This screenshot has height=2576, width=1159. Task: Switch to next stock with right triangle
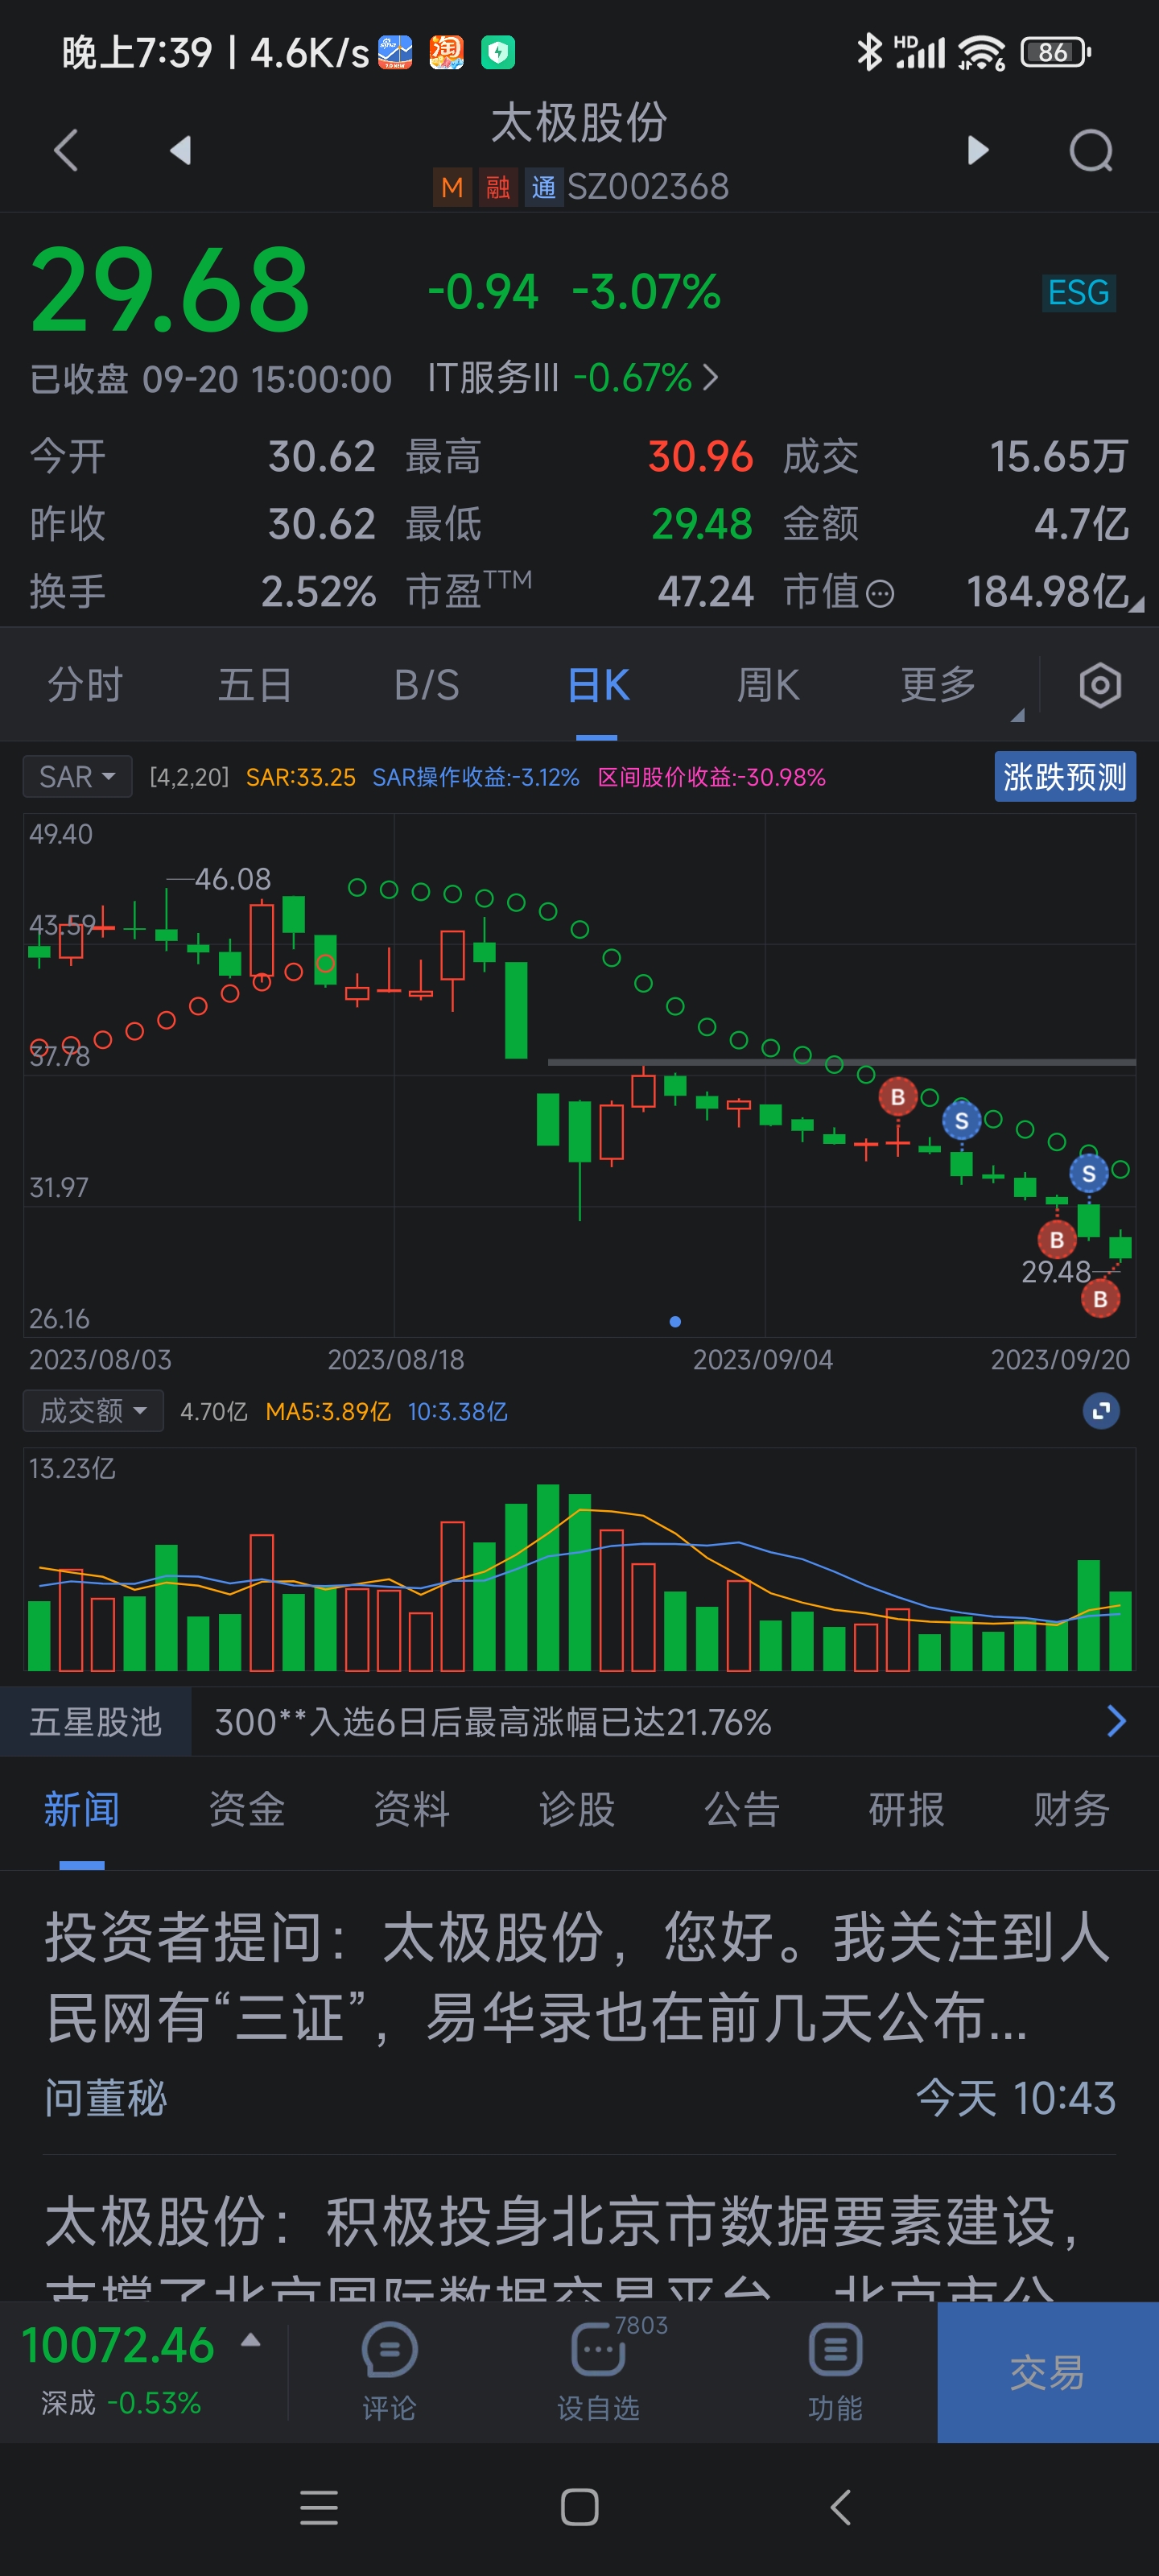pyautogui.click(x=978, y=151)
